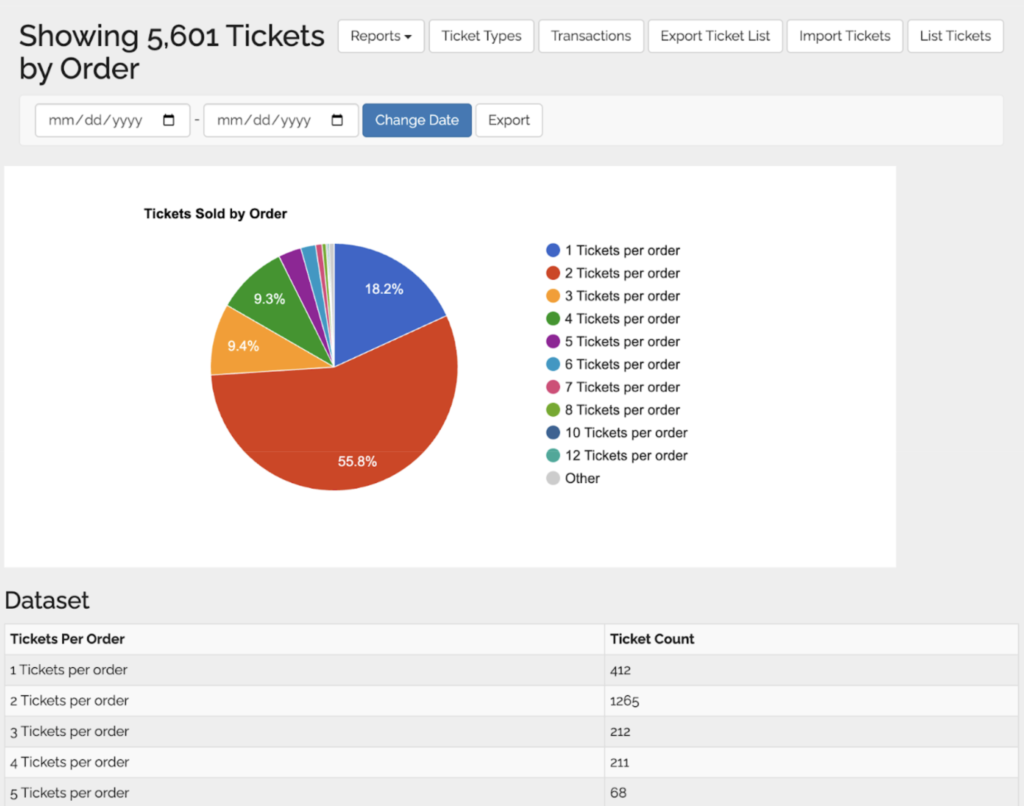
Task: Open calendar picker on start date field
Action: tap(169, 120)
